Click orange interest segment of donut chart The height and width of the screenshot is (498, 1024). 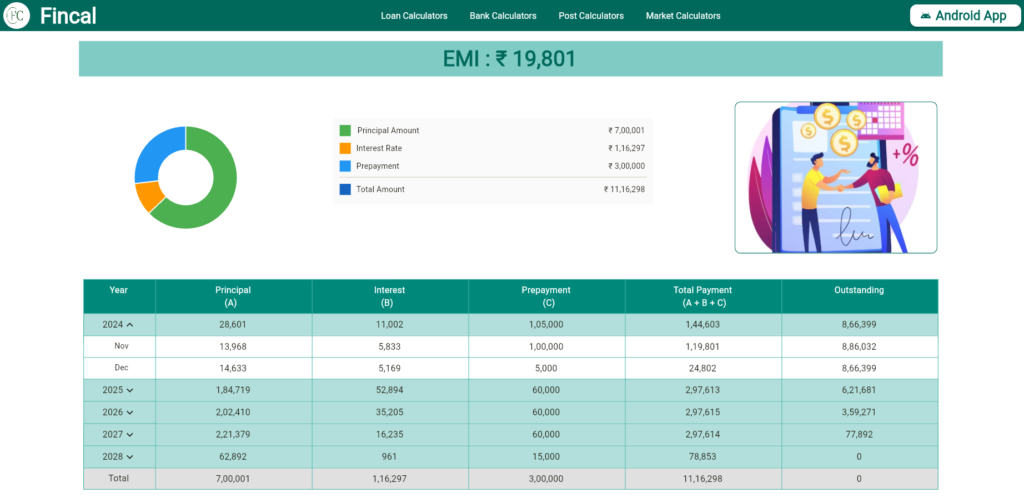(x=149, y=196)
